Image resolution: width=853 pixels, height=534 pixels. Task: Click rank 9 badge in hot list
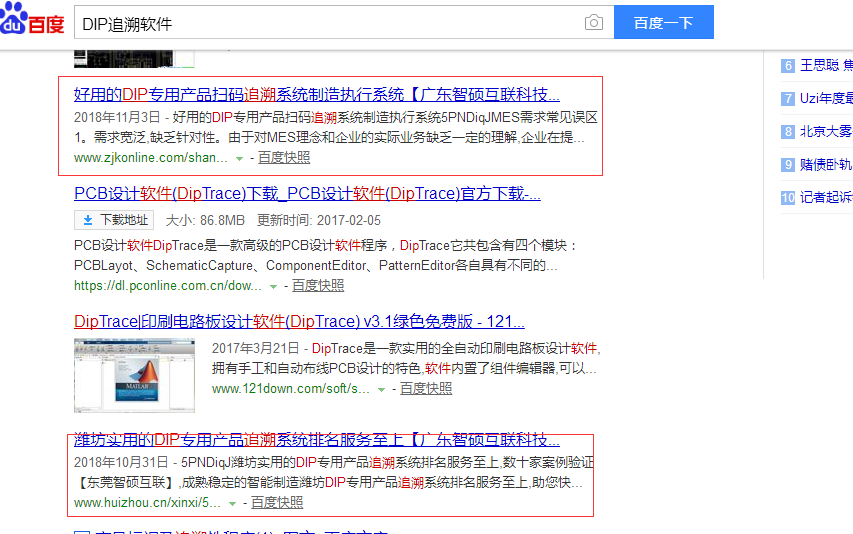pos(788,165)
